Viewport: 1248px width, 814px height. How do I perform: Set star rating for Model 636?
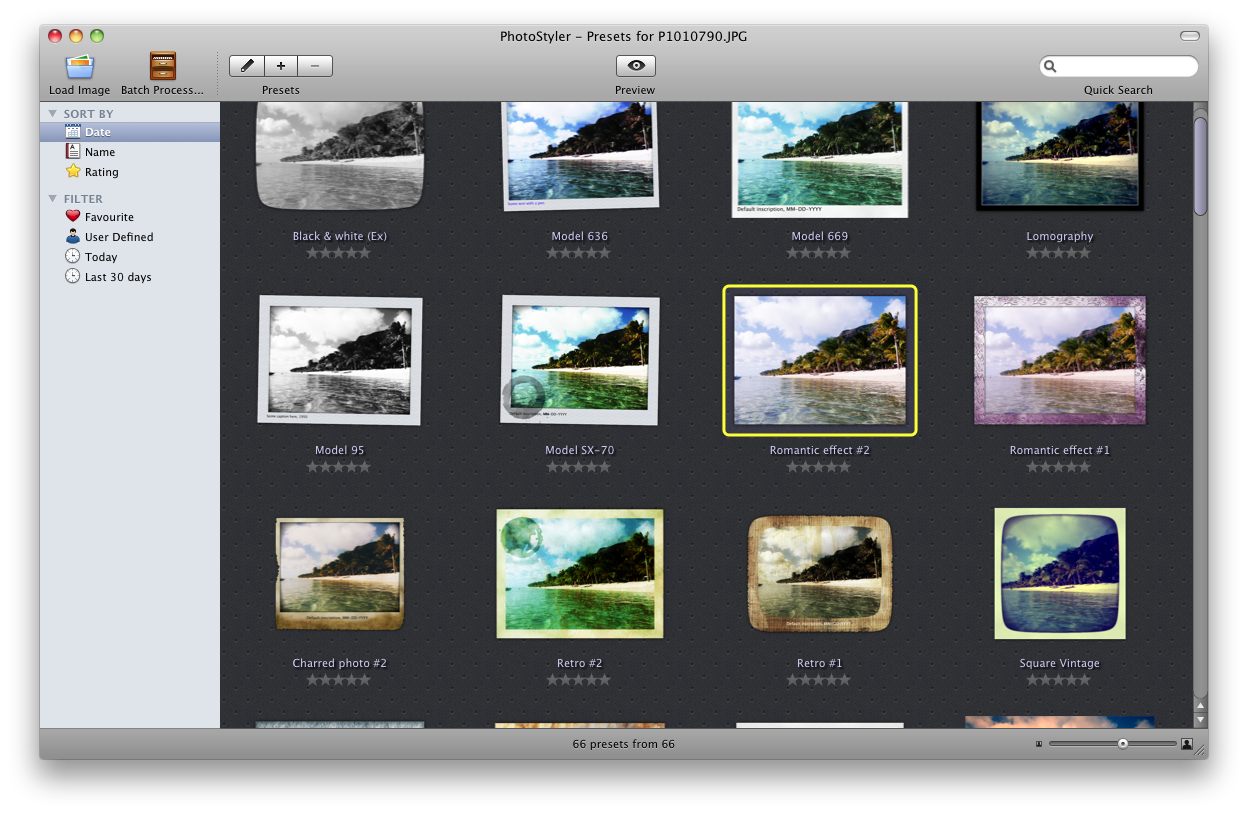click(x=579, y=253)
